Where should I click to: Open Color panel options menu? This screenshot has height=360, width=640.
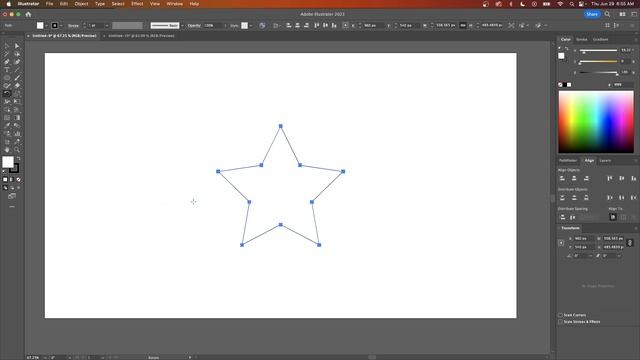click(636, 40)
